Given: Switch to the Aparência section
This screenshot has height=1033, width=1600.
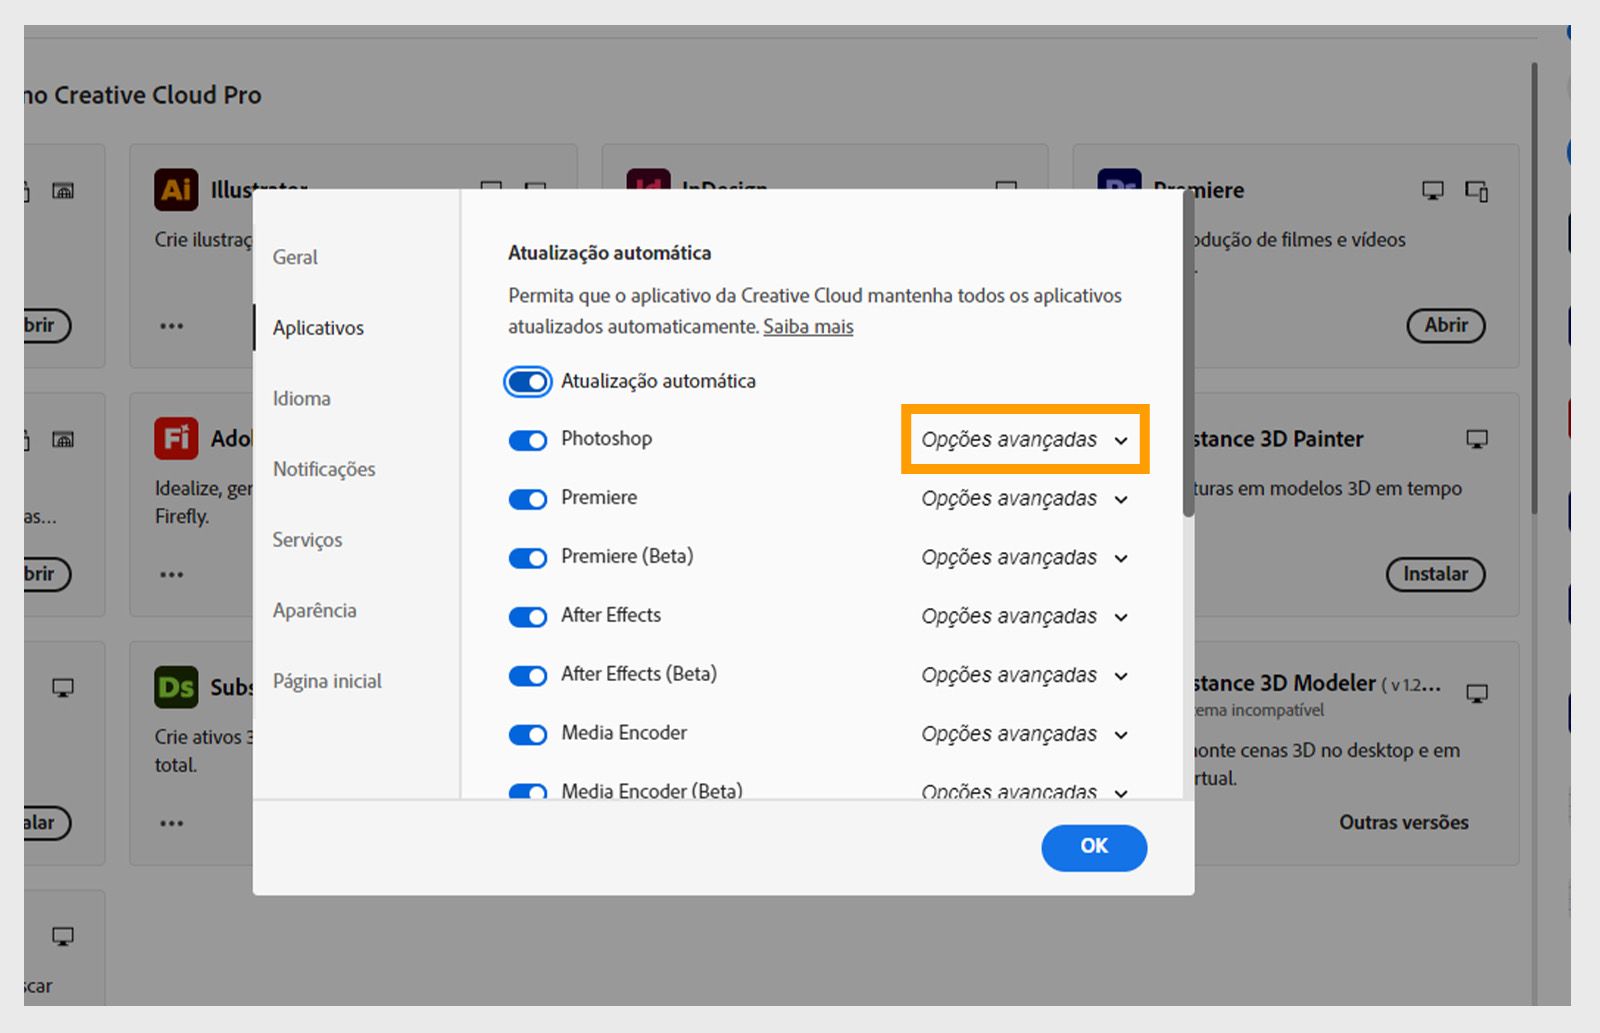Looking at the screenshot, I should (x=314, y=610).
